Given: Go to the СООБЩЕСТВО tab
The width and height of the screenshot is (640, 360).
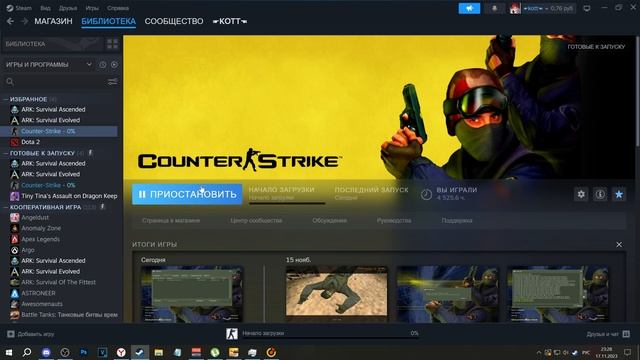Looking at the screenshot, I should point(174,21).
